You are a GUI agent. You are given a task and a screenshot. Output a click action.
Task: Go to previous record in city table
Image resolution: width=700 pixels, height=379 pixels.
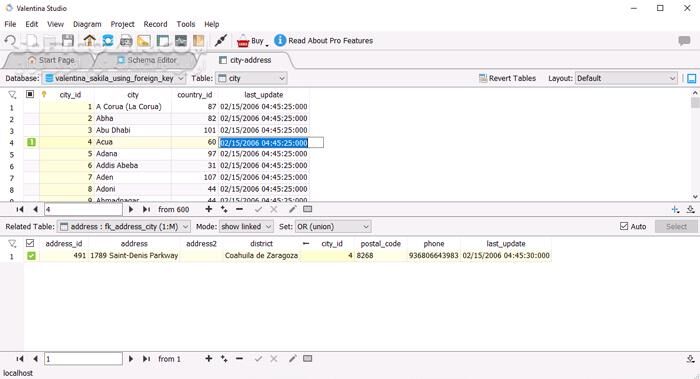click(x=35, y=209)
